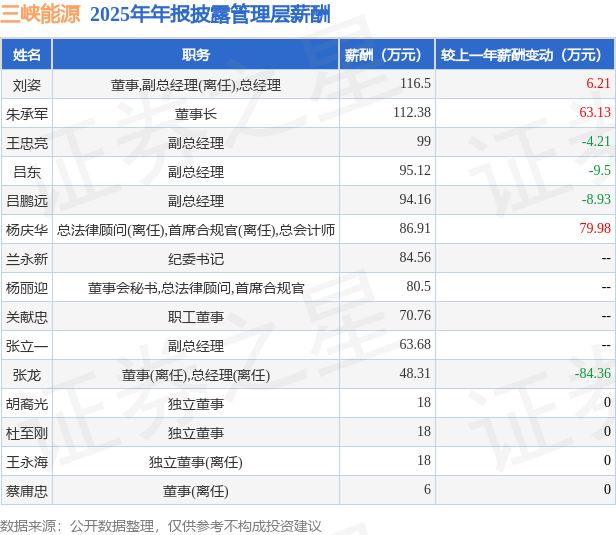Click the 职务 column header

(196, 54)
